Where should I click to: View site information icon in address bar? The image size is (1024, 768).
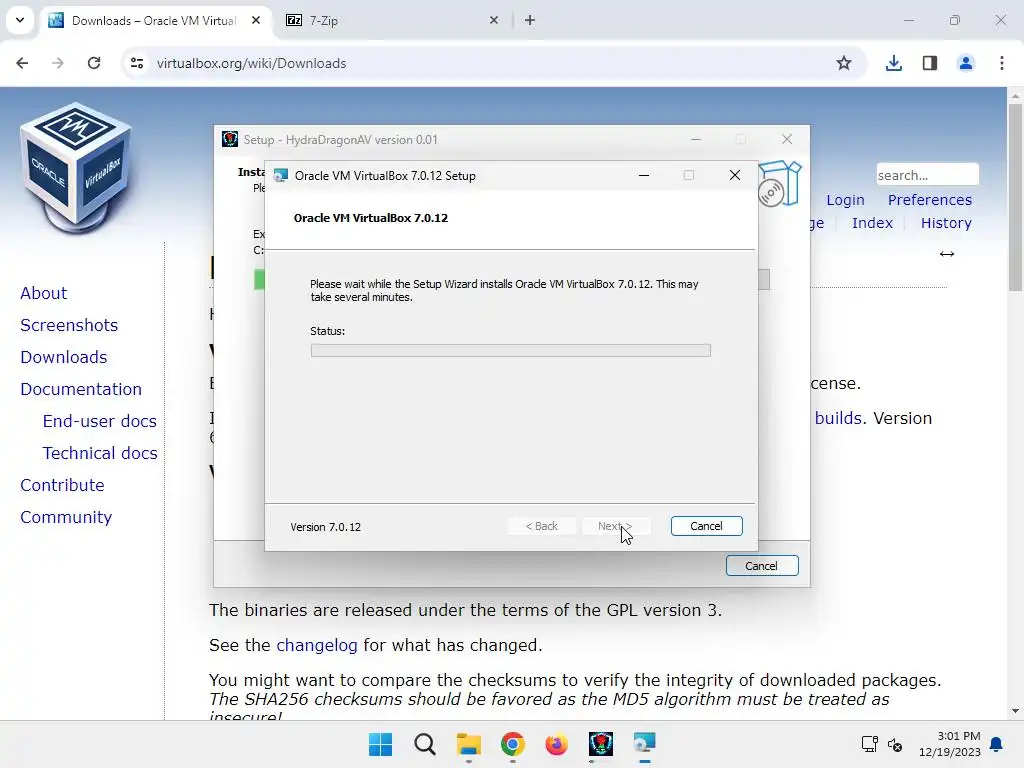pyautogui.click(x=136, y=63)
